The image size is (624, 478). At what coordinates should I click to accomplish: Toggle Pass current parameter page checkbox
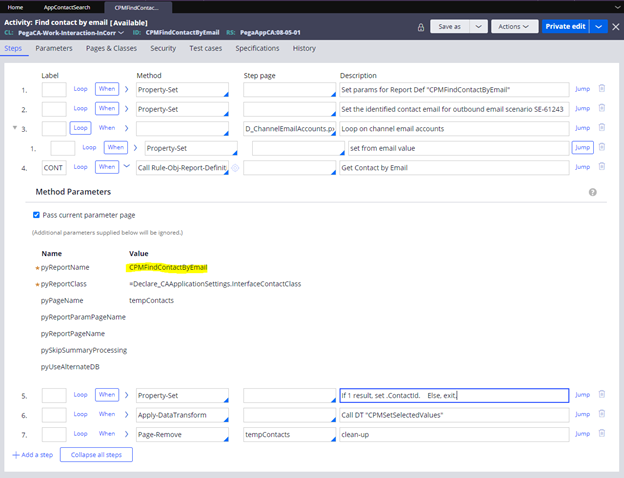(x=37, y=214)
